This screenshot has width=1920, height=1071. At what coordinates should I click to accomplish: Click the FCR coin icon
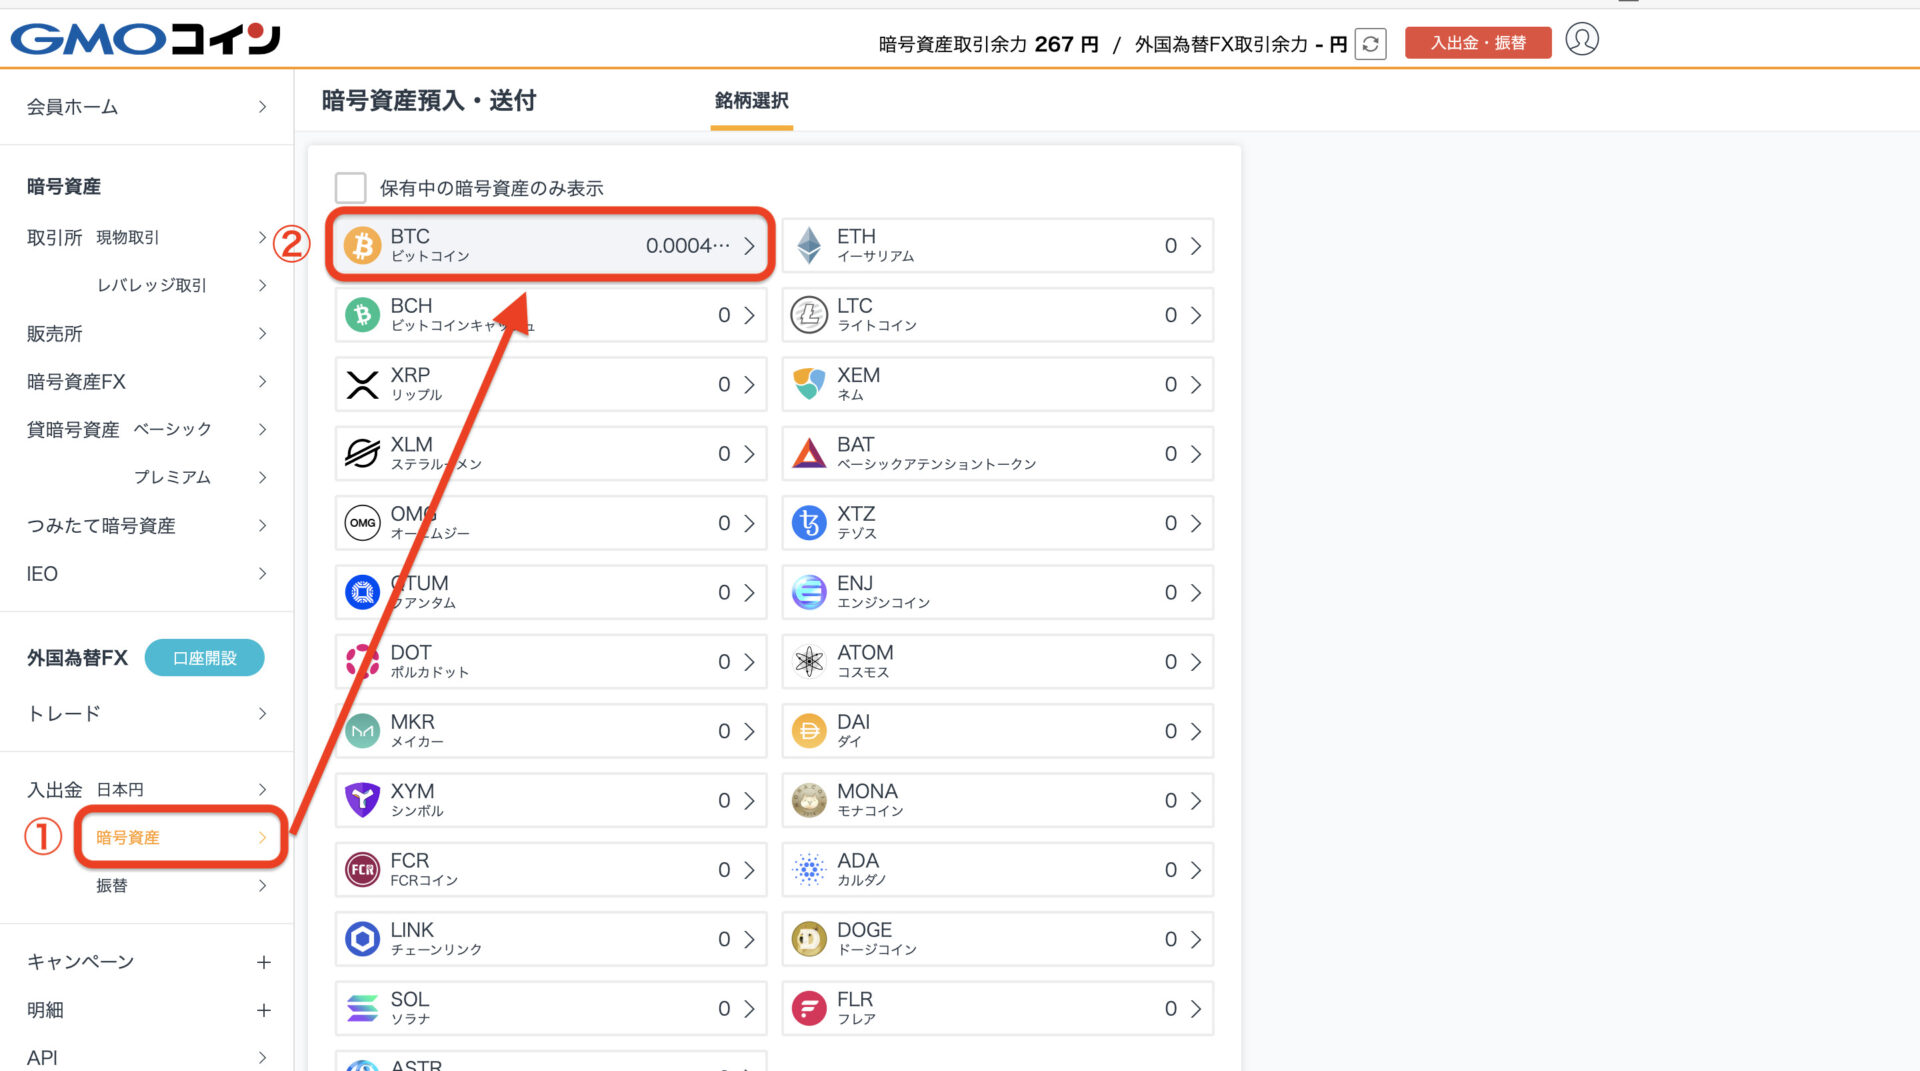click(362, 869)
